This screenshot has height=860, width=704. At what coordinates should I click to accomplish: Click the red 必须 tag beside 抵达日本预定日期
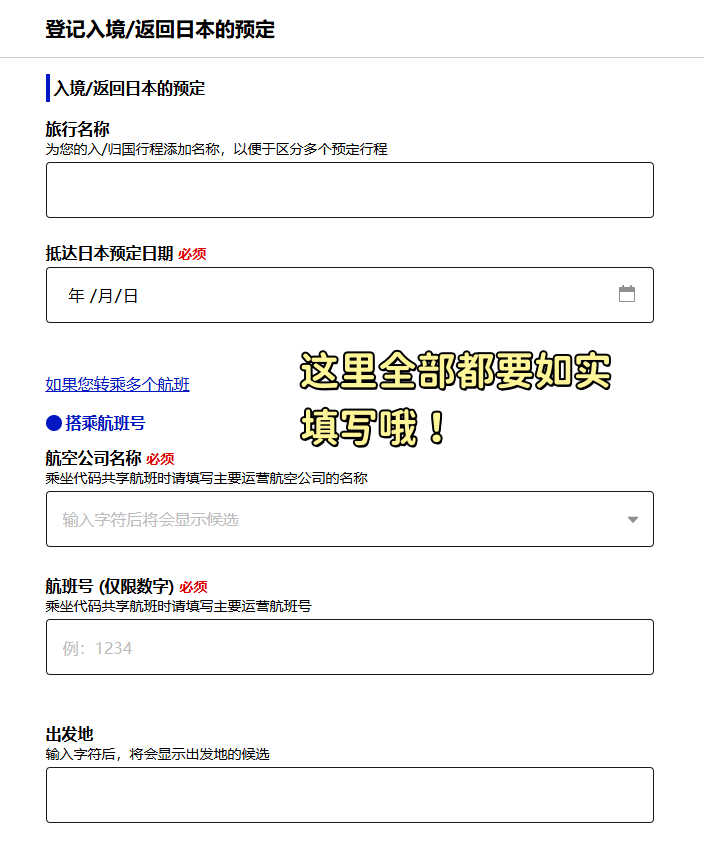coord(192,254)
